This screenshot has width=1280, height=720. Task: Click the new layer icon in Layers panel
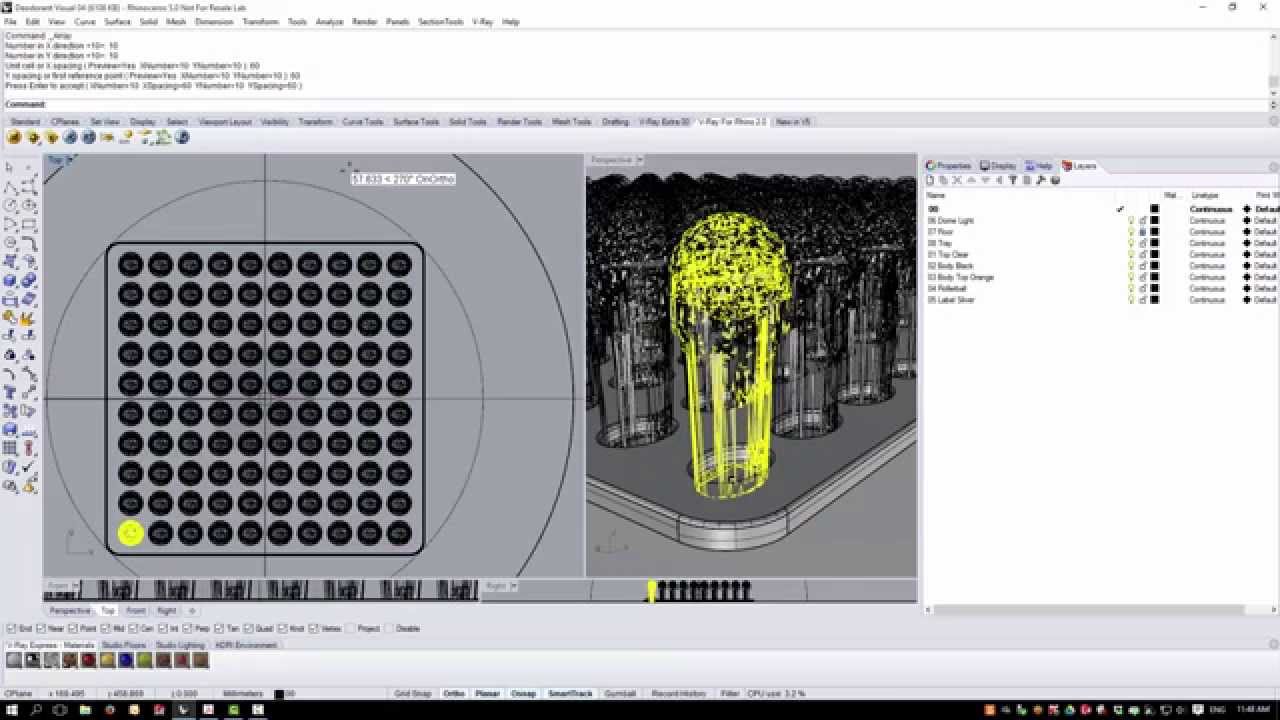pos(930,180)
